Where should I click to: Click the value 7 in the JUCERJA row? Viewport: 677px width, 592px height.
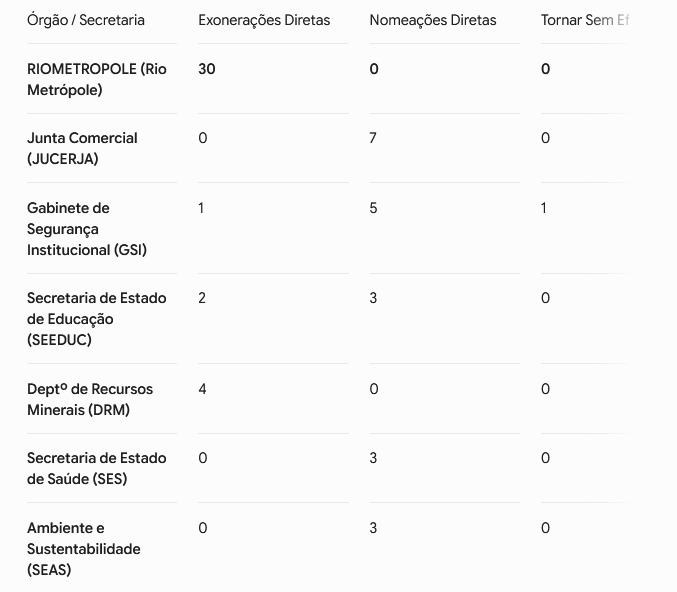(373, 138)
